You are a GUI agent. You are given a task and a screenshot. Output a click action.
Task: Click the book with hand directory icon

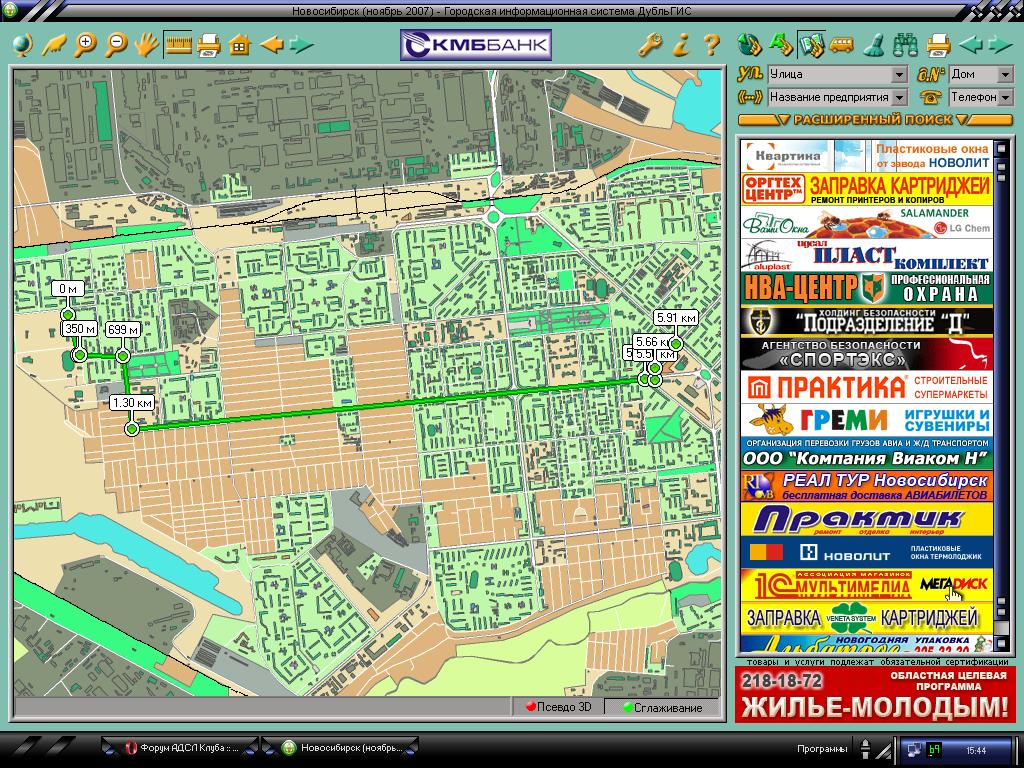click(811, 44)
